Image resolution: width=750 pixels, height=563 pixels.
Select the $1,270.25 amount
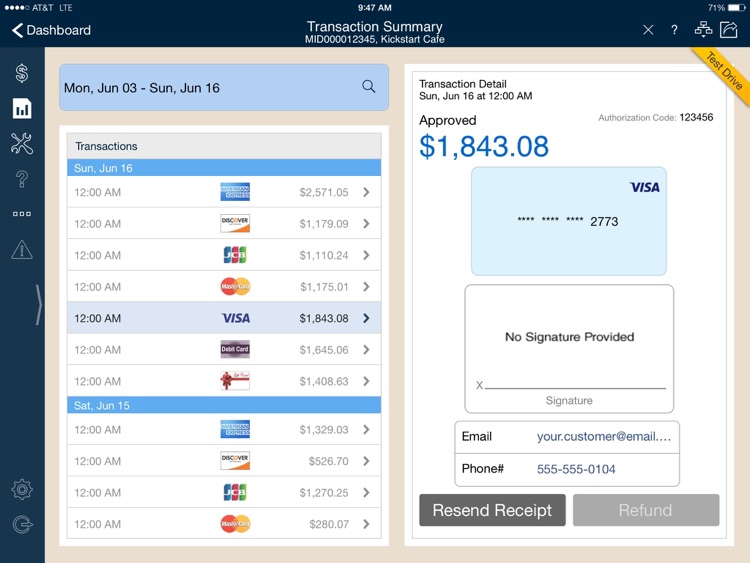[x=324, y=493]
